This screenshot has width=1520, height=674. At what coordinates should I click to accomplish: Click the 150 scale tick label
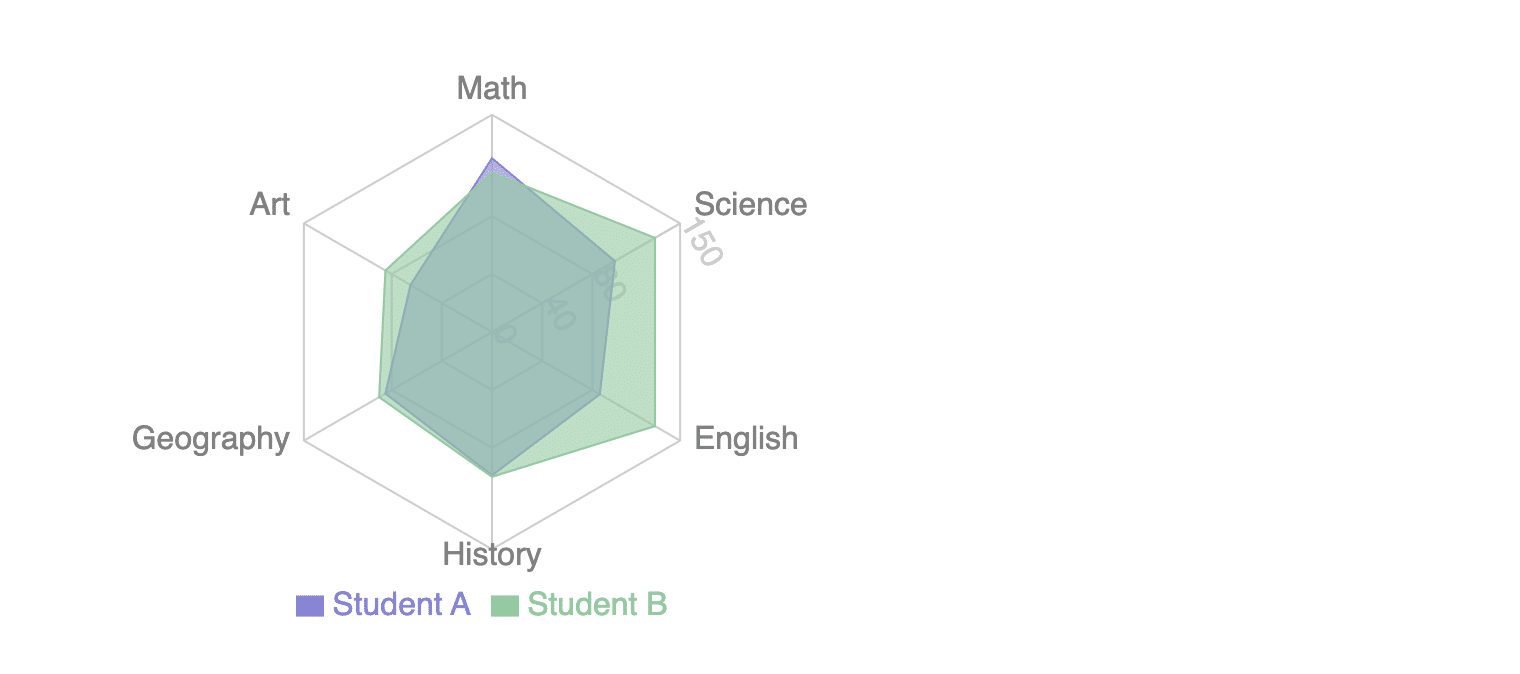click(x=702, y=242)
